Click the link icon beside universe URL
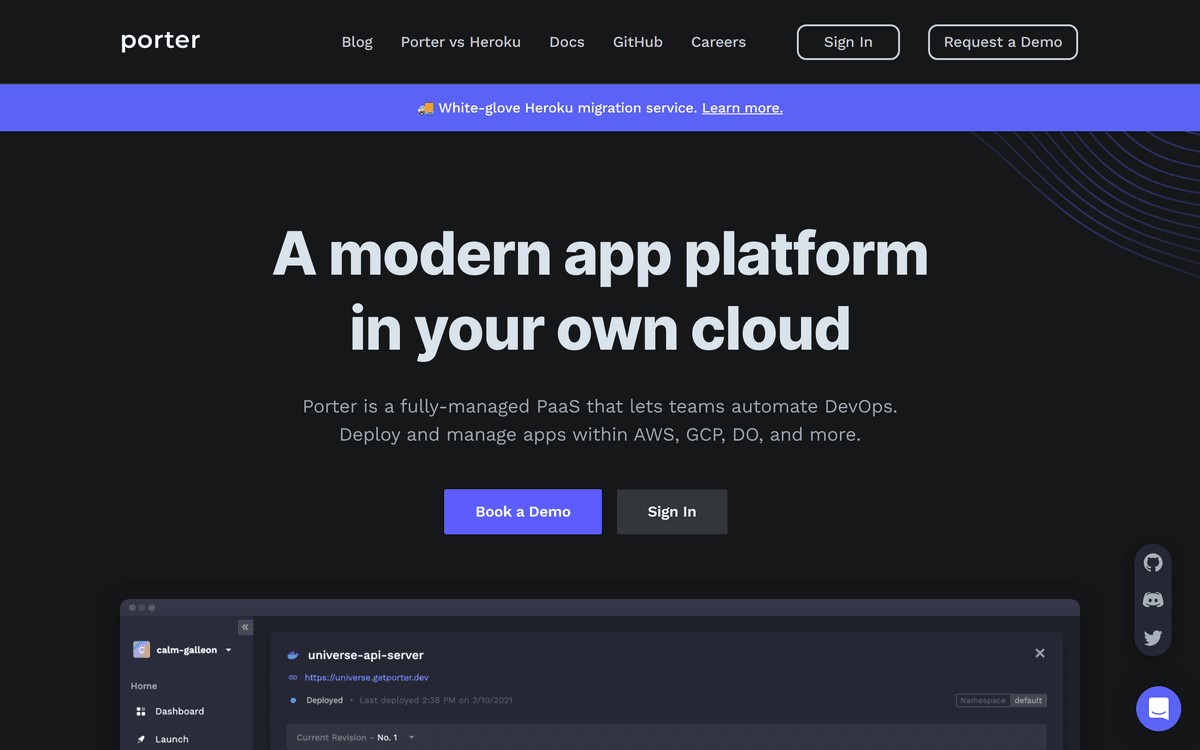Image resolution: width=1200 pixels, height=750 pixels. point(293,678)
